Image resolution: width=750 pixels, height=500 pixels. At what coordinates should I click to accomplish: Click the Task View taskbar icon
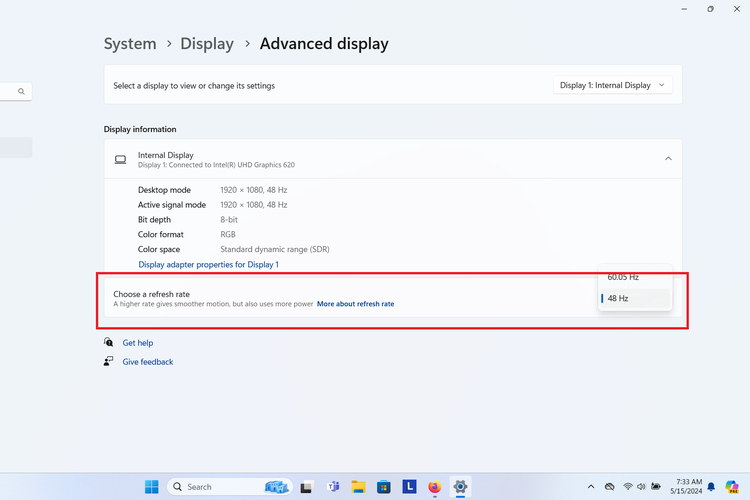[307, 487]
